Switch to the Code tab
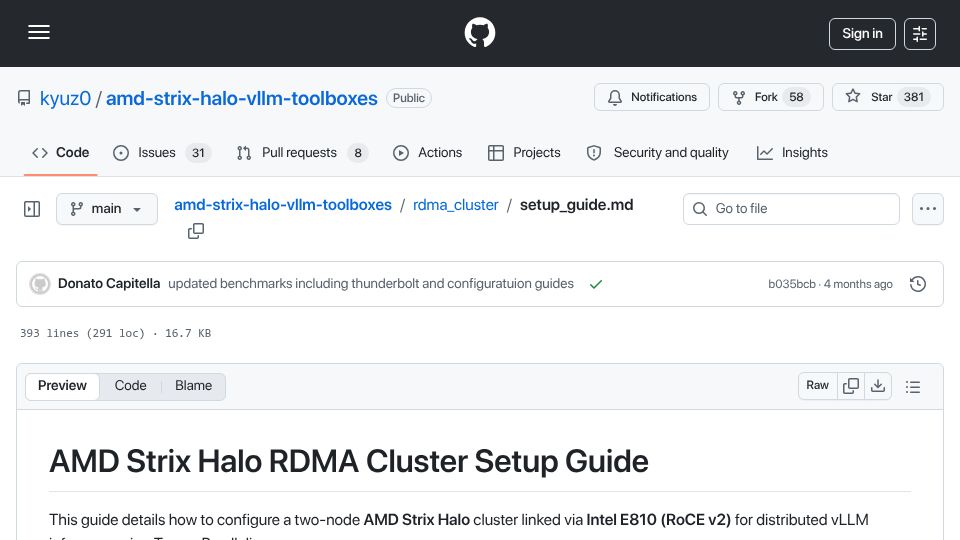Screen dimensions: 960x540 (61, 152)
